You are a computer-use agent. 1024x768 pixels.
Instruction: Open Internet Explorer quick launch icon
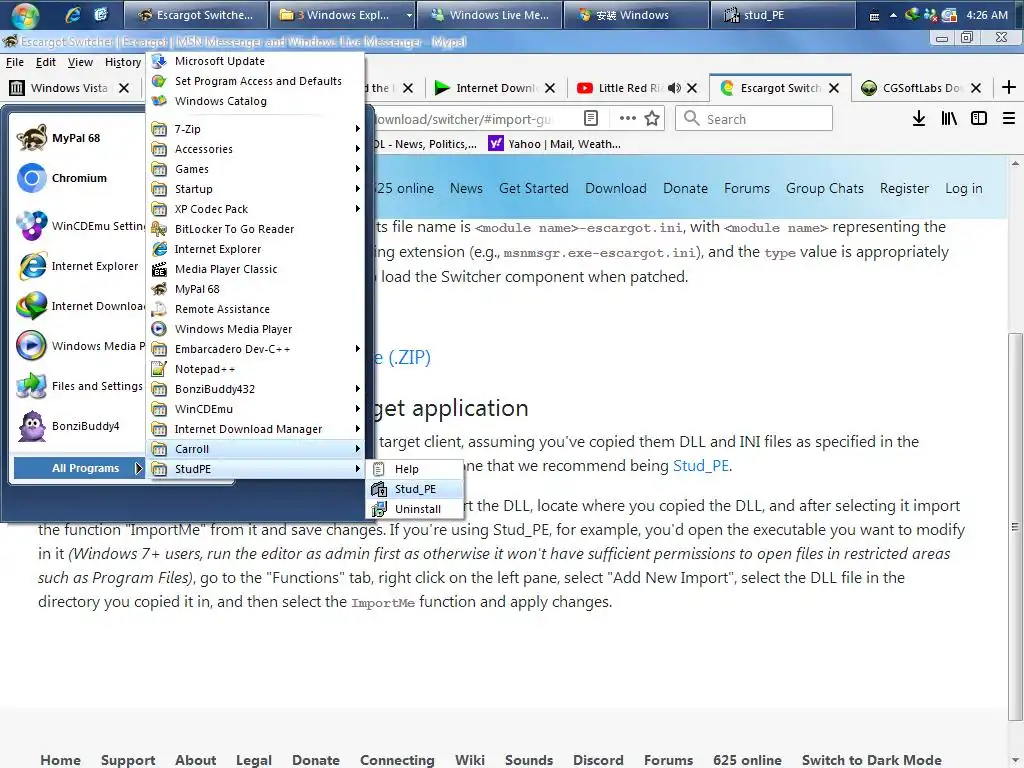pyautogui.click(x=72, y=14)
